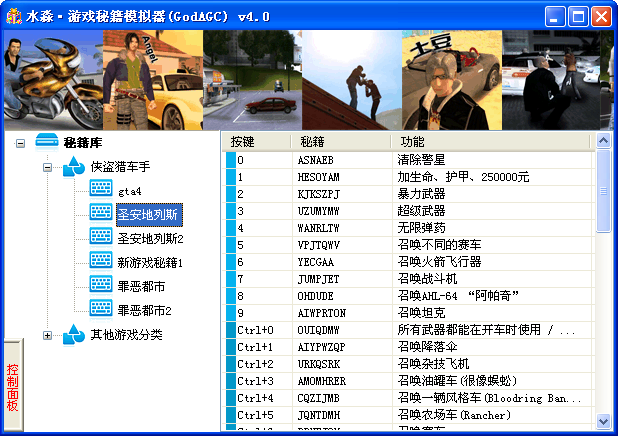Viewport: 618px width, 436px height.
Task: Select the 召唤火箭飞行器 row
Action: click(x=408, y=262)
